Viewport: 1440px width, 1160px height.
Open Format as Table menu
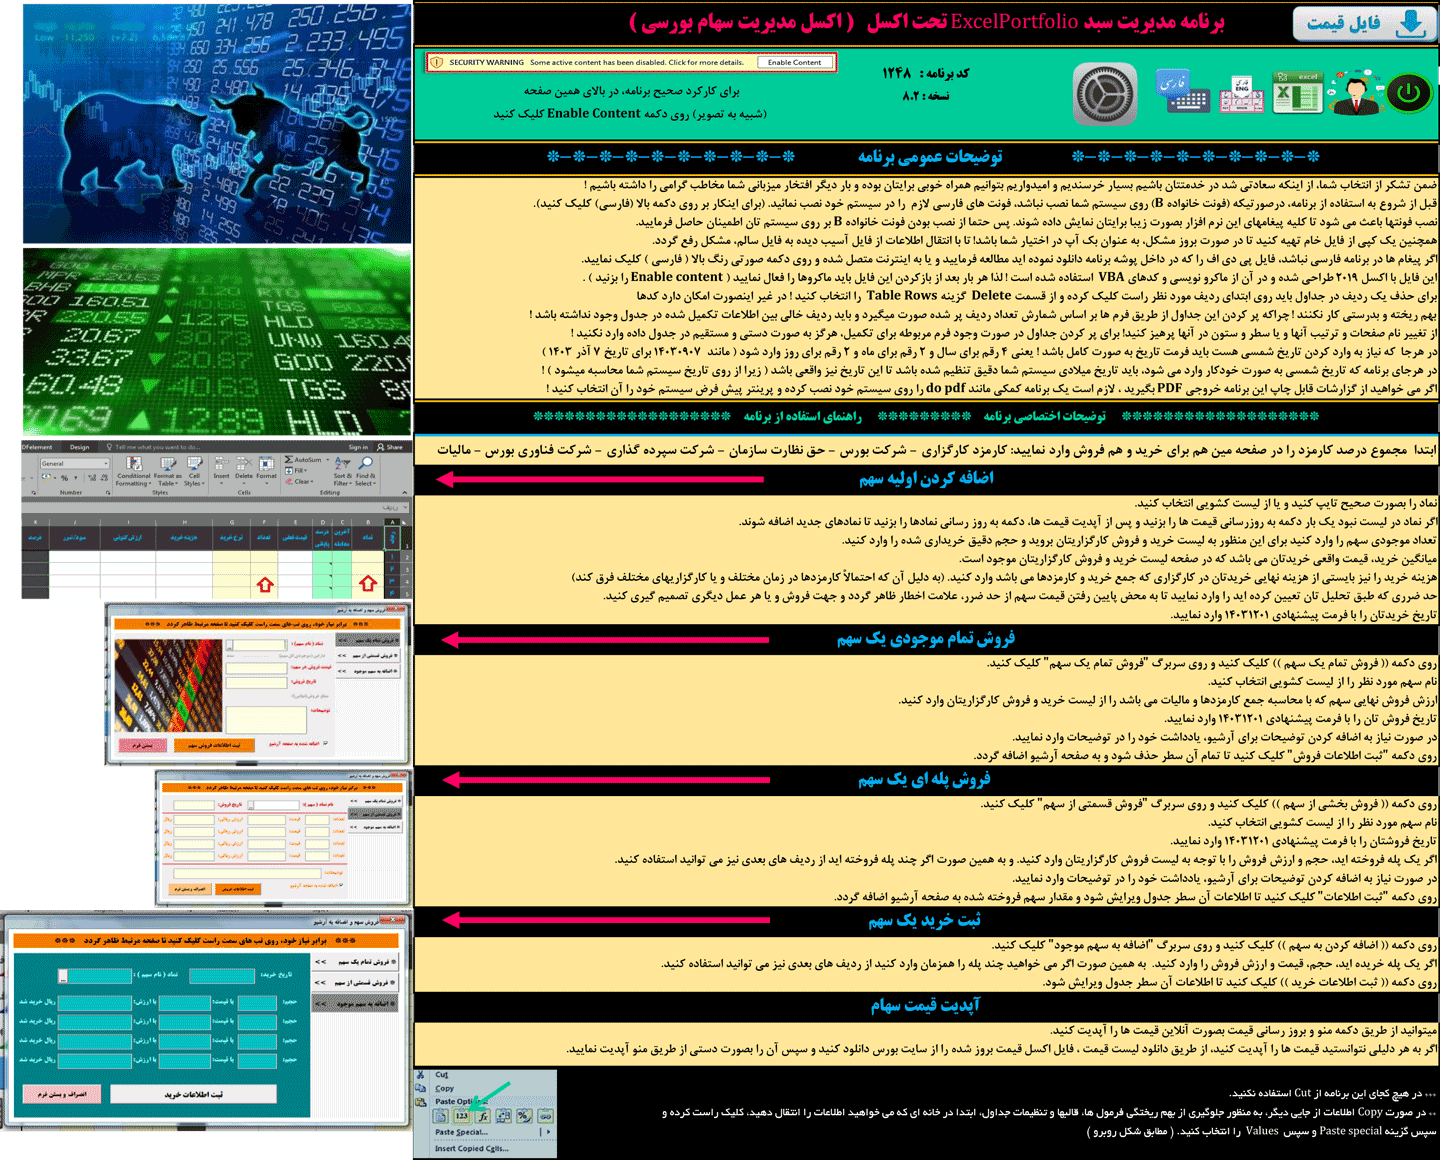[x=167, y=471]
